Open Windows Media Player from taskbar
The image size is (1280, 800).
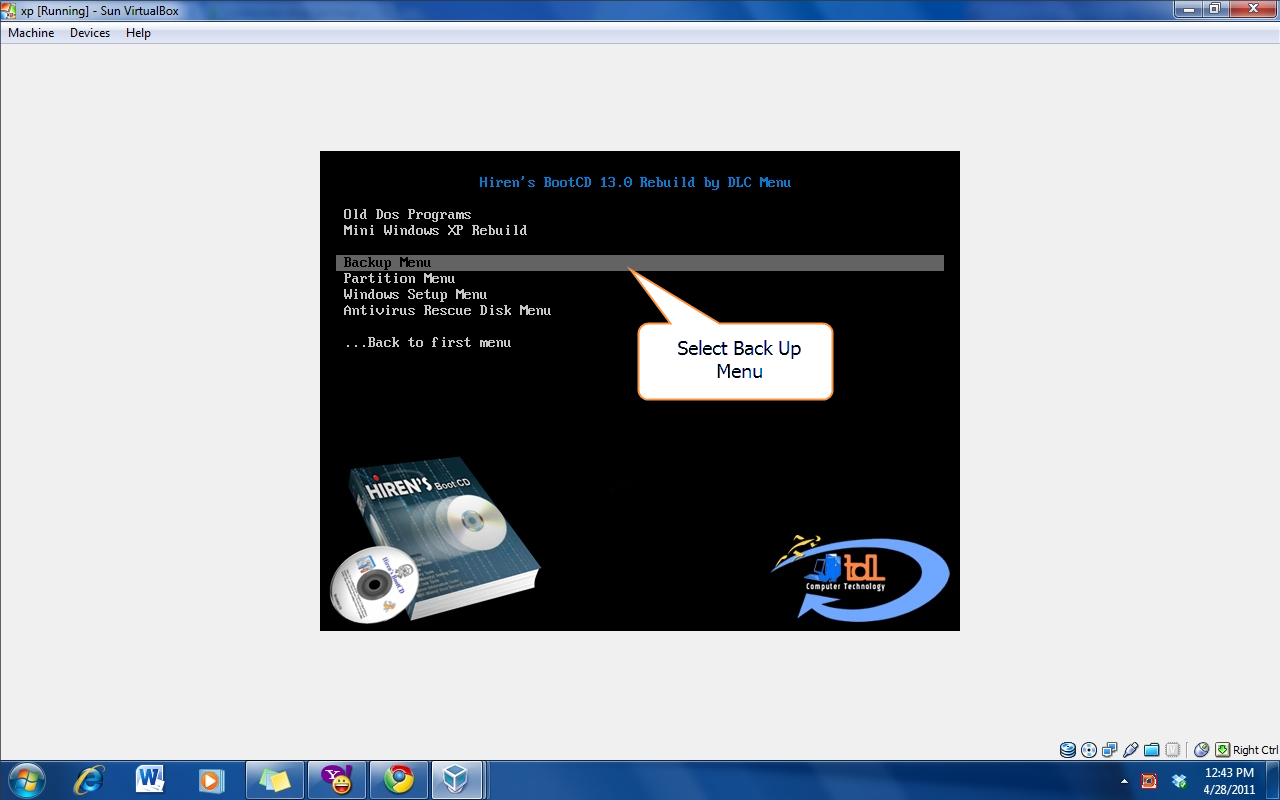coord(211,779)
